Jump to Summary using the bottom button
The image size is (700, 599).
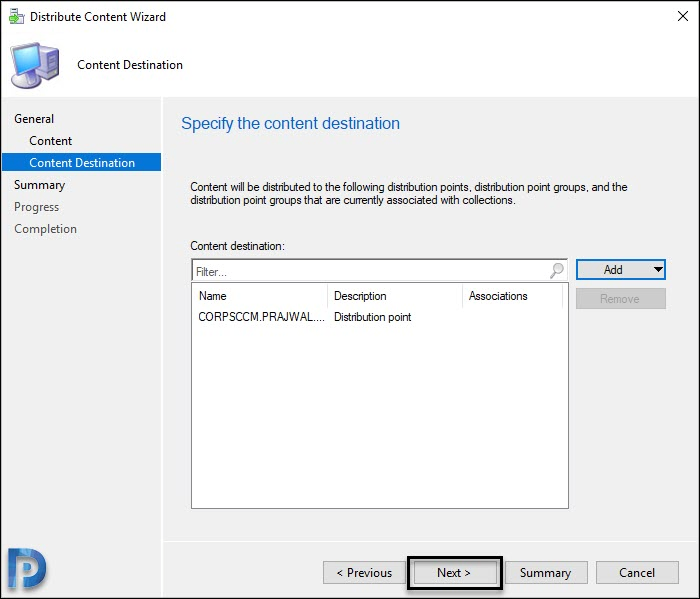(x=546, y=573)
